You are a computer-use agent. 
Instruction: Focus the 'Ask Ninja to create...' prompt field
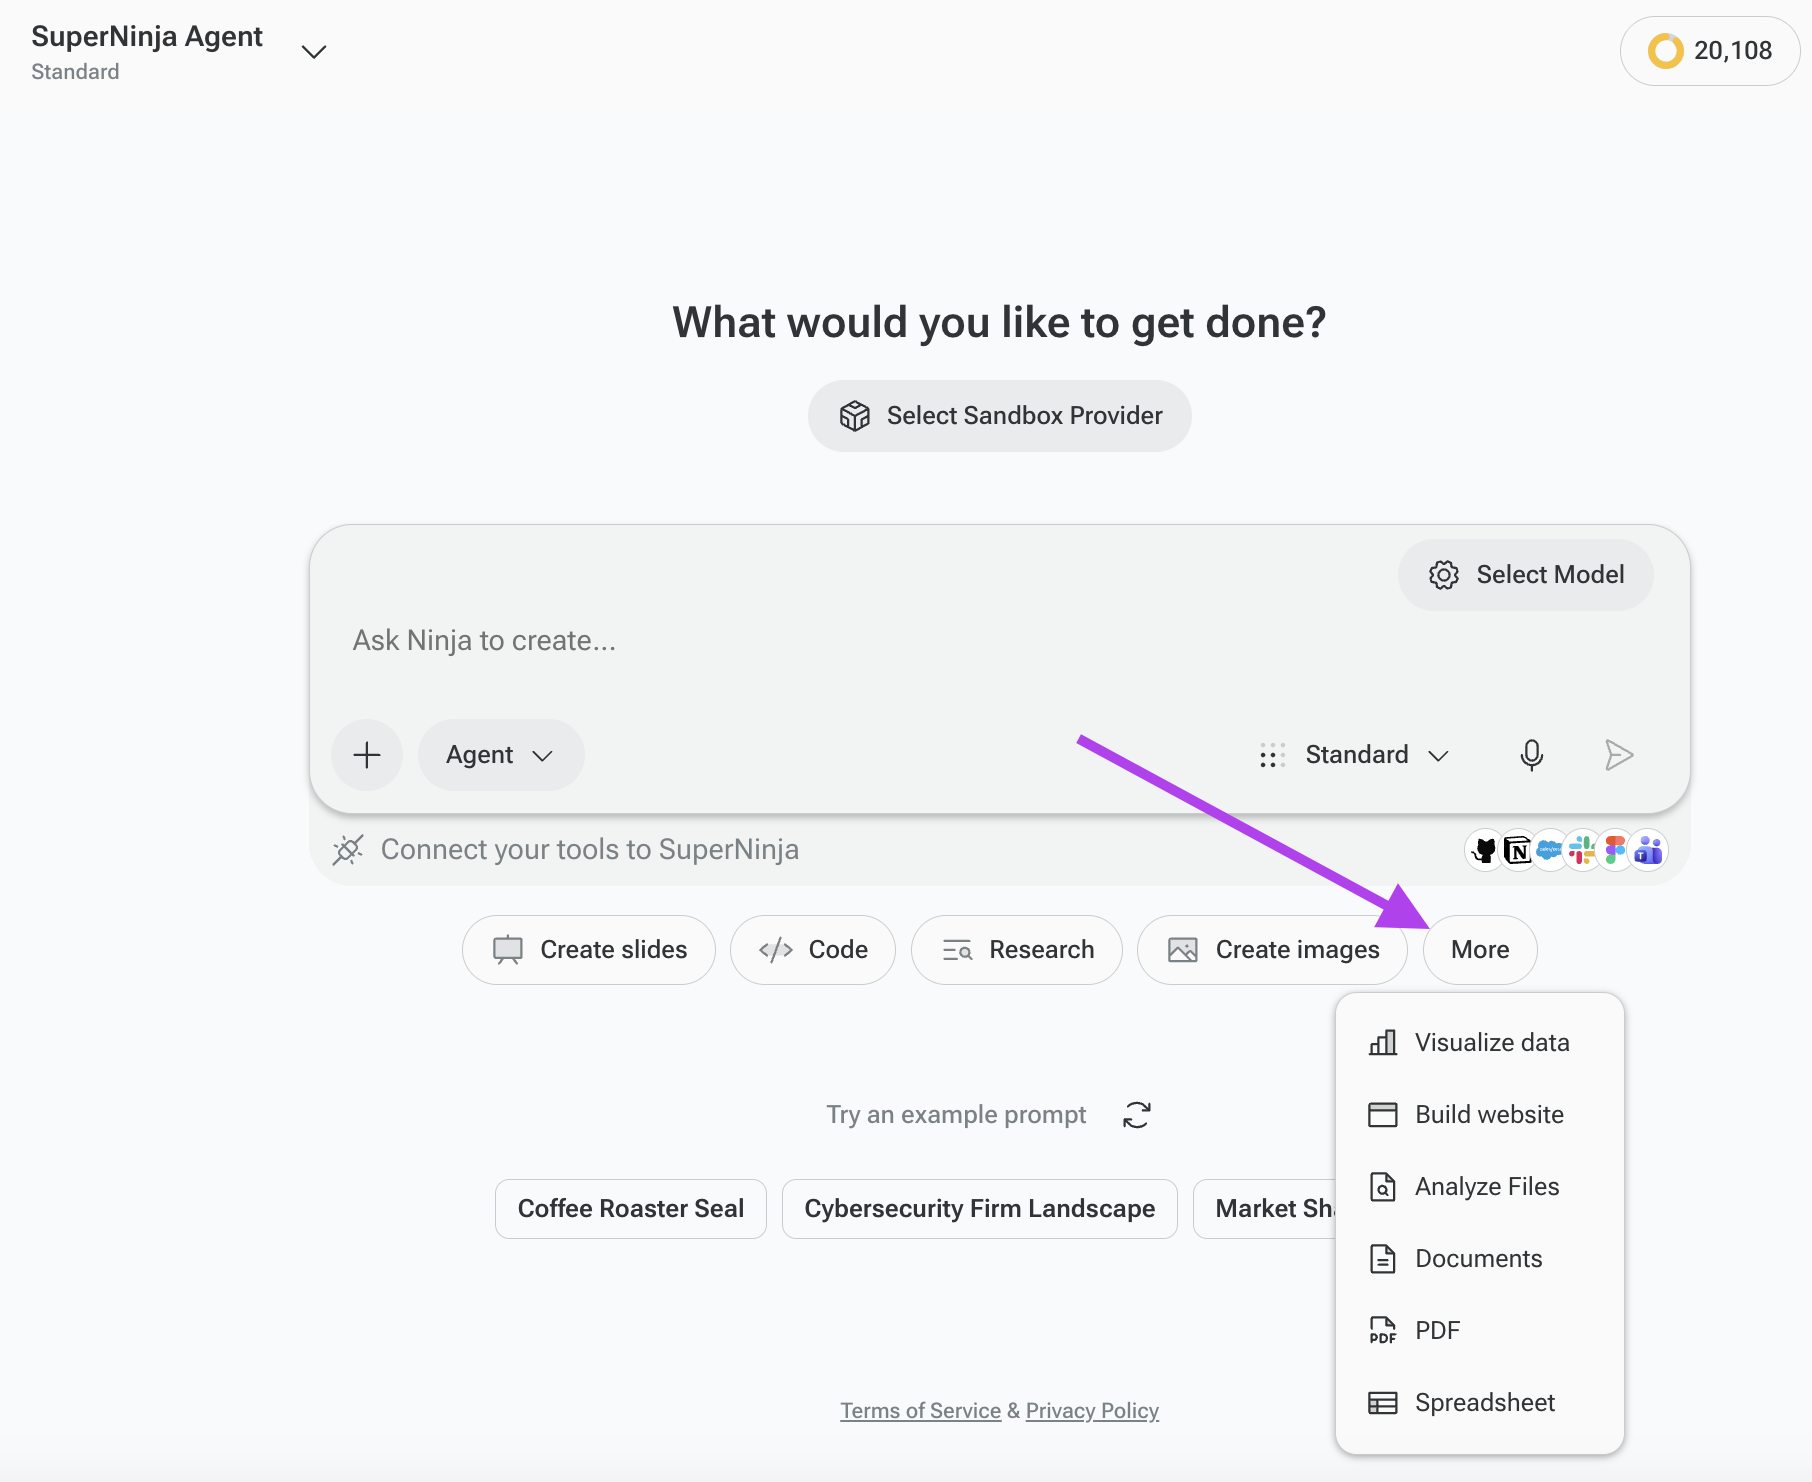tap(1000, 640)
